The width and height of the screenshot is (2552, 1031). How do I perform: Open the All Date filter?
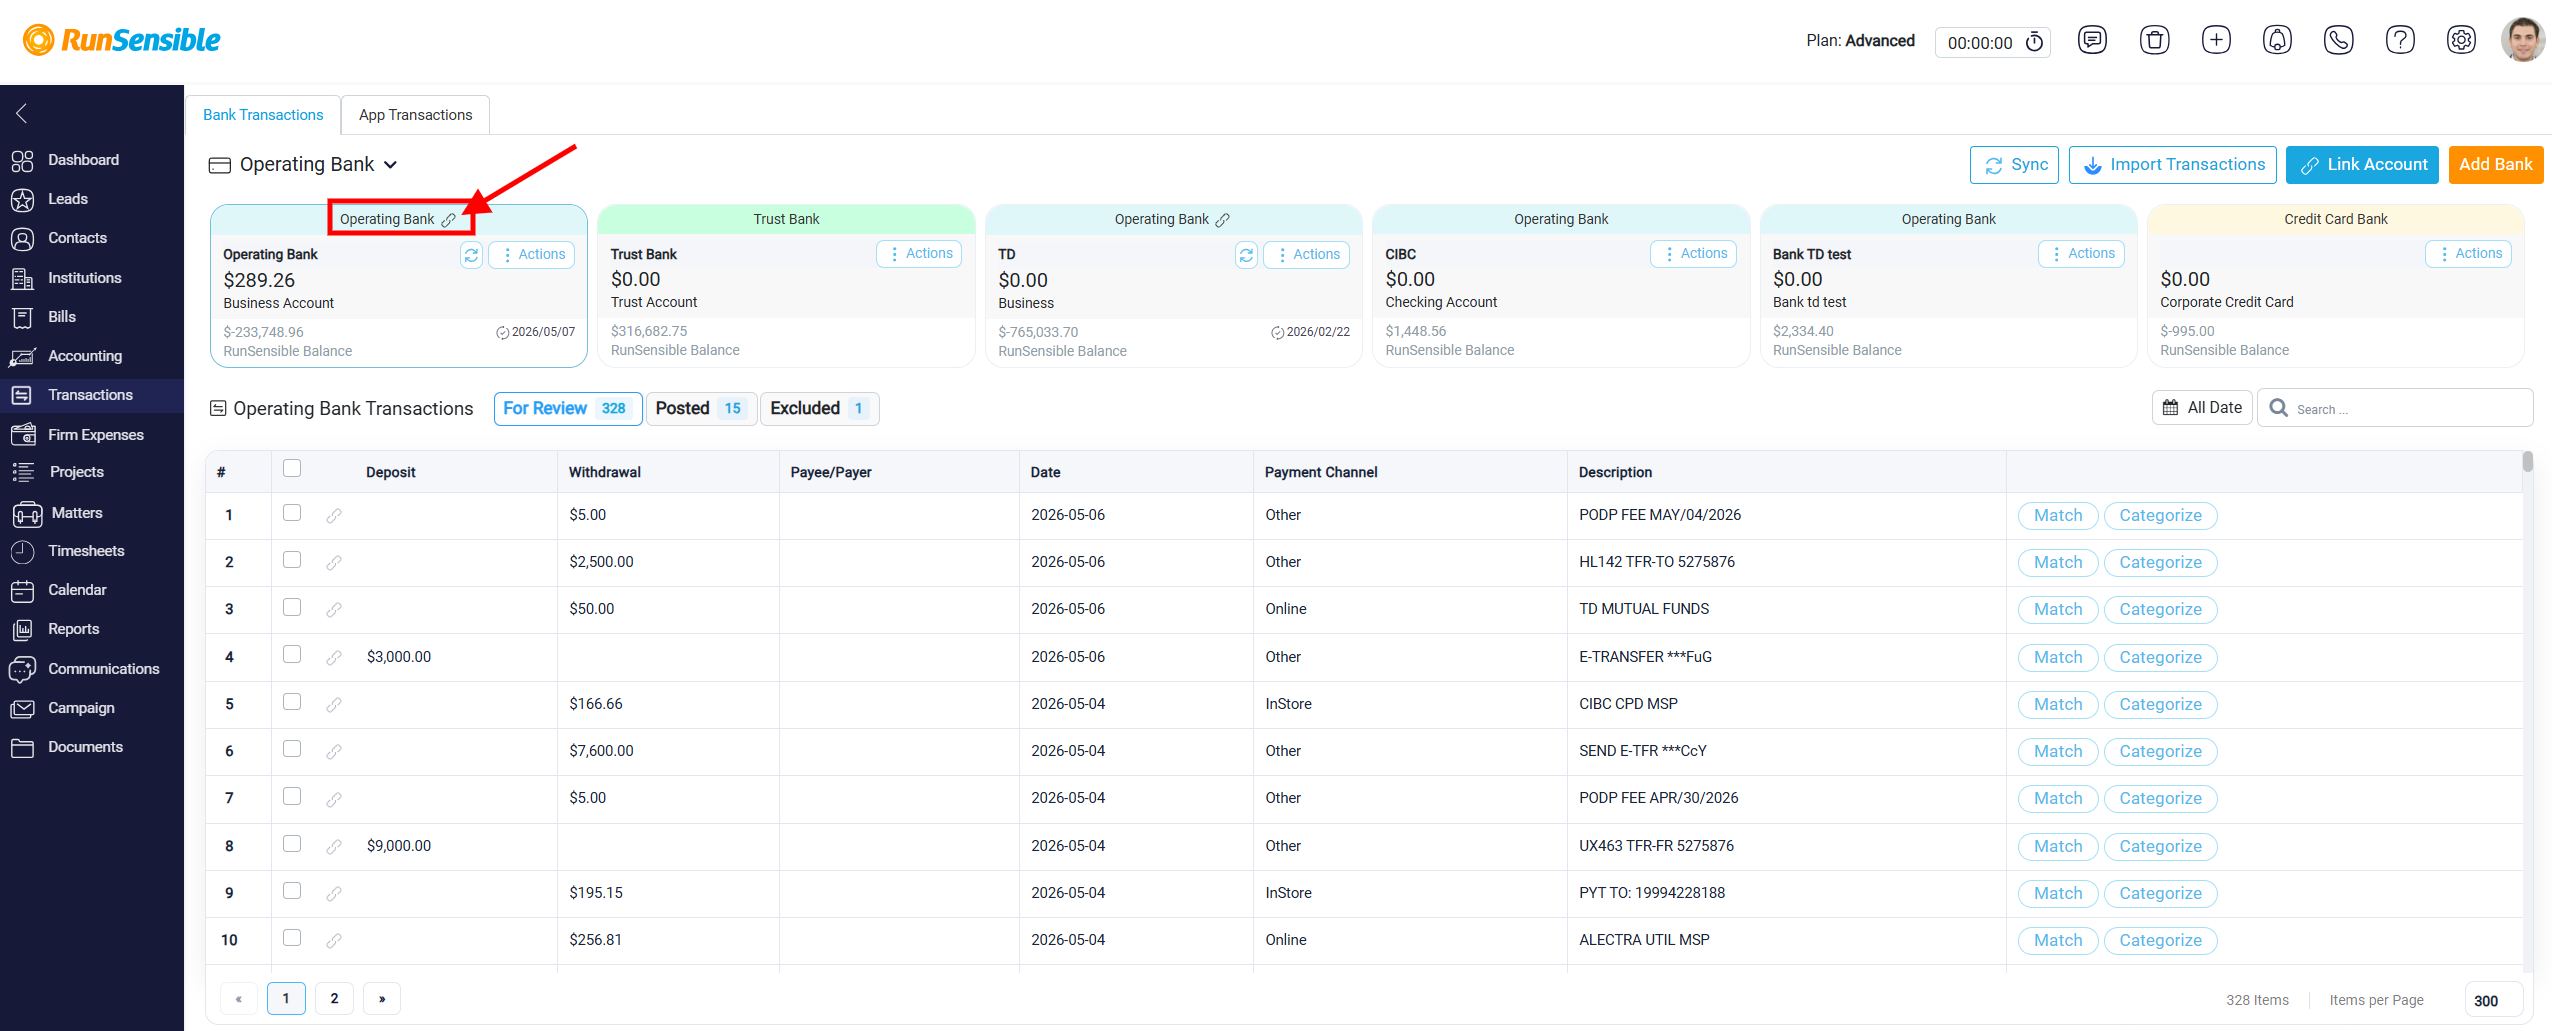tap(2202, 408)
